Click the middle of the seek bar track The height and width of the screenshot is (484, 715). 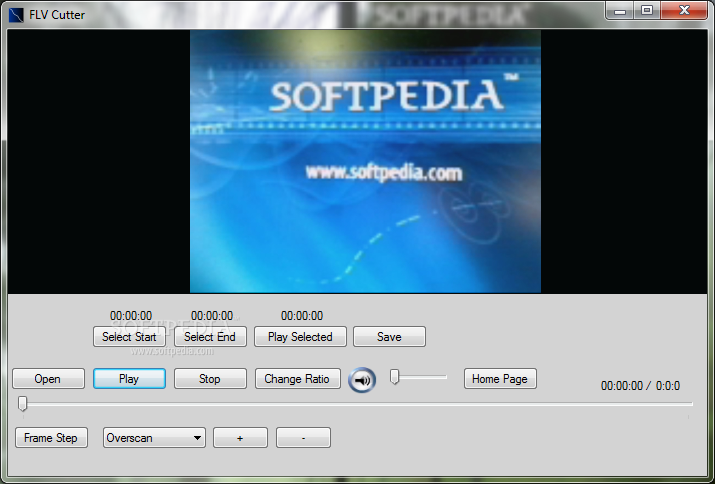[358, 404]
